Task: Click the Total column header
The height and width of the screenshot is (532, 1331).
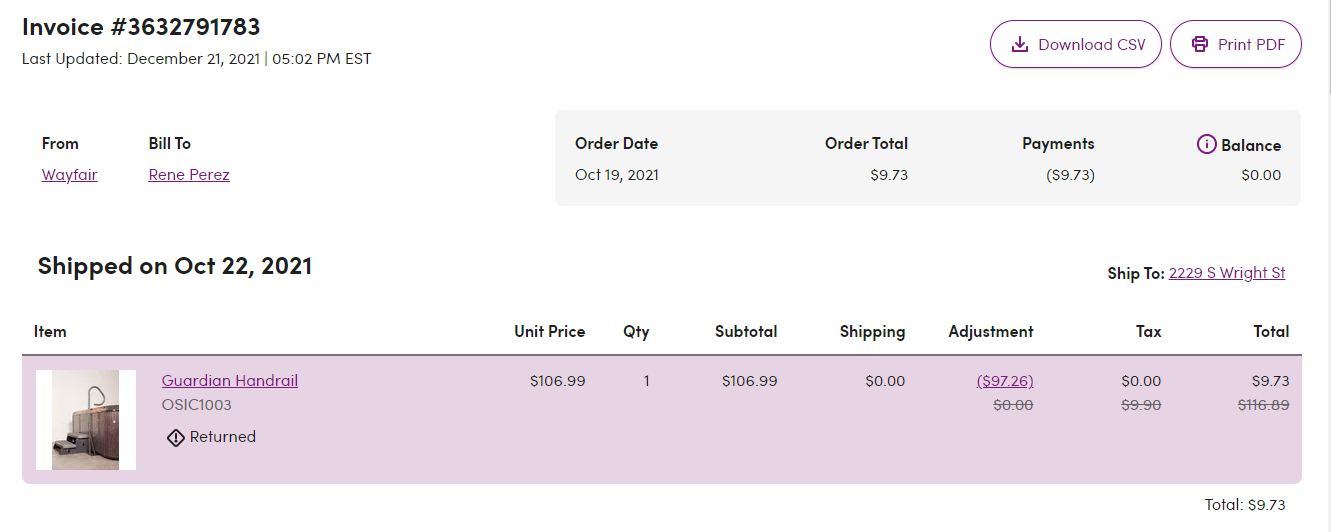Action: click(x=1272, y=331)
